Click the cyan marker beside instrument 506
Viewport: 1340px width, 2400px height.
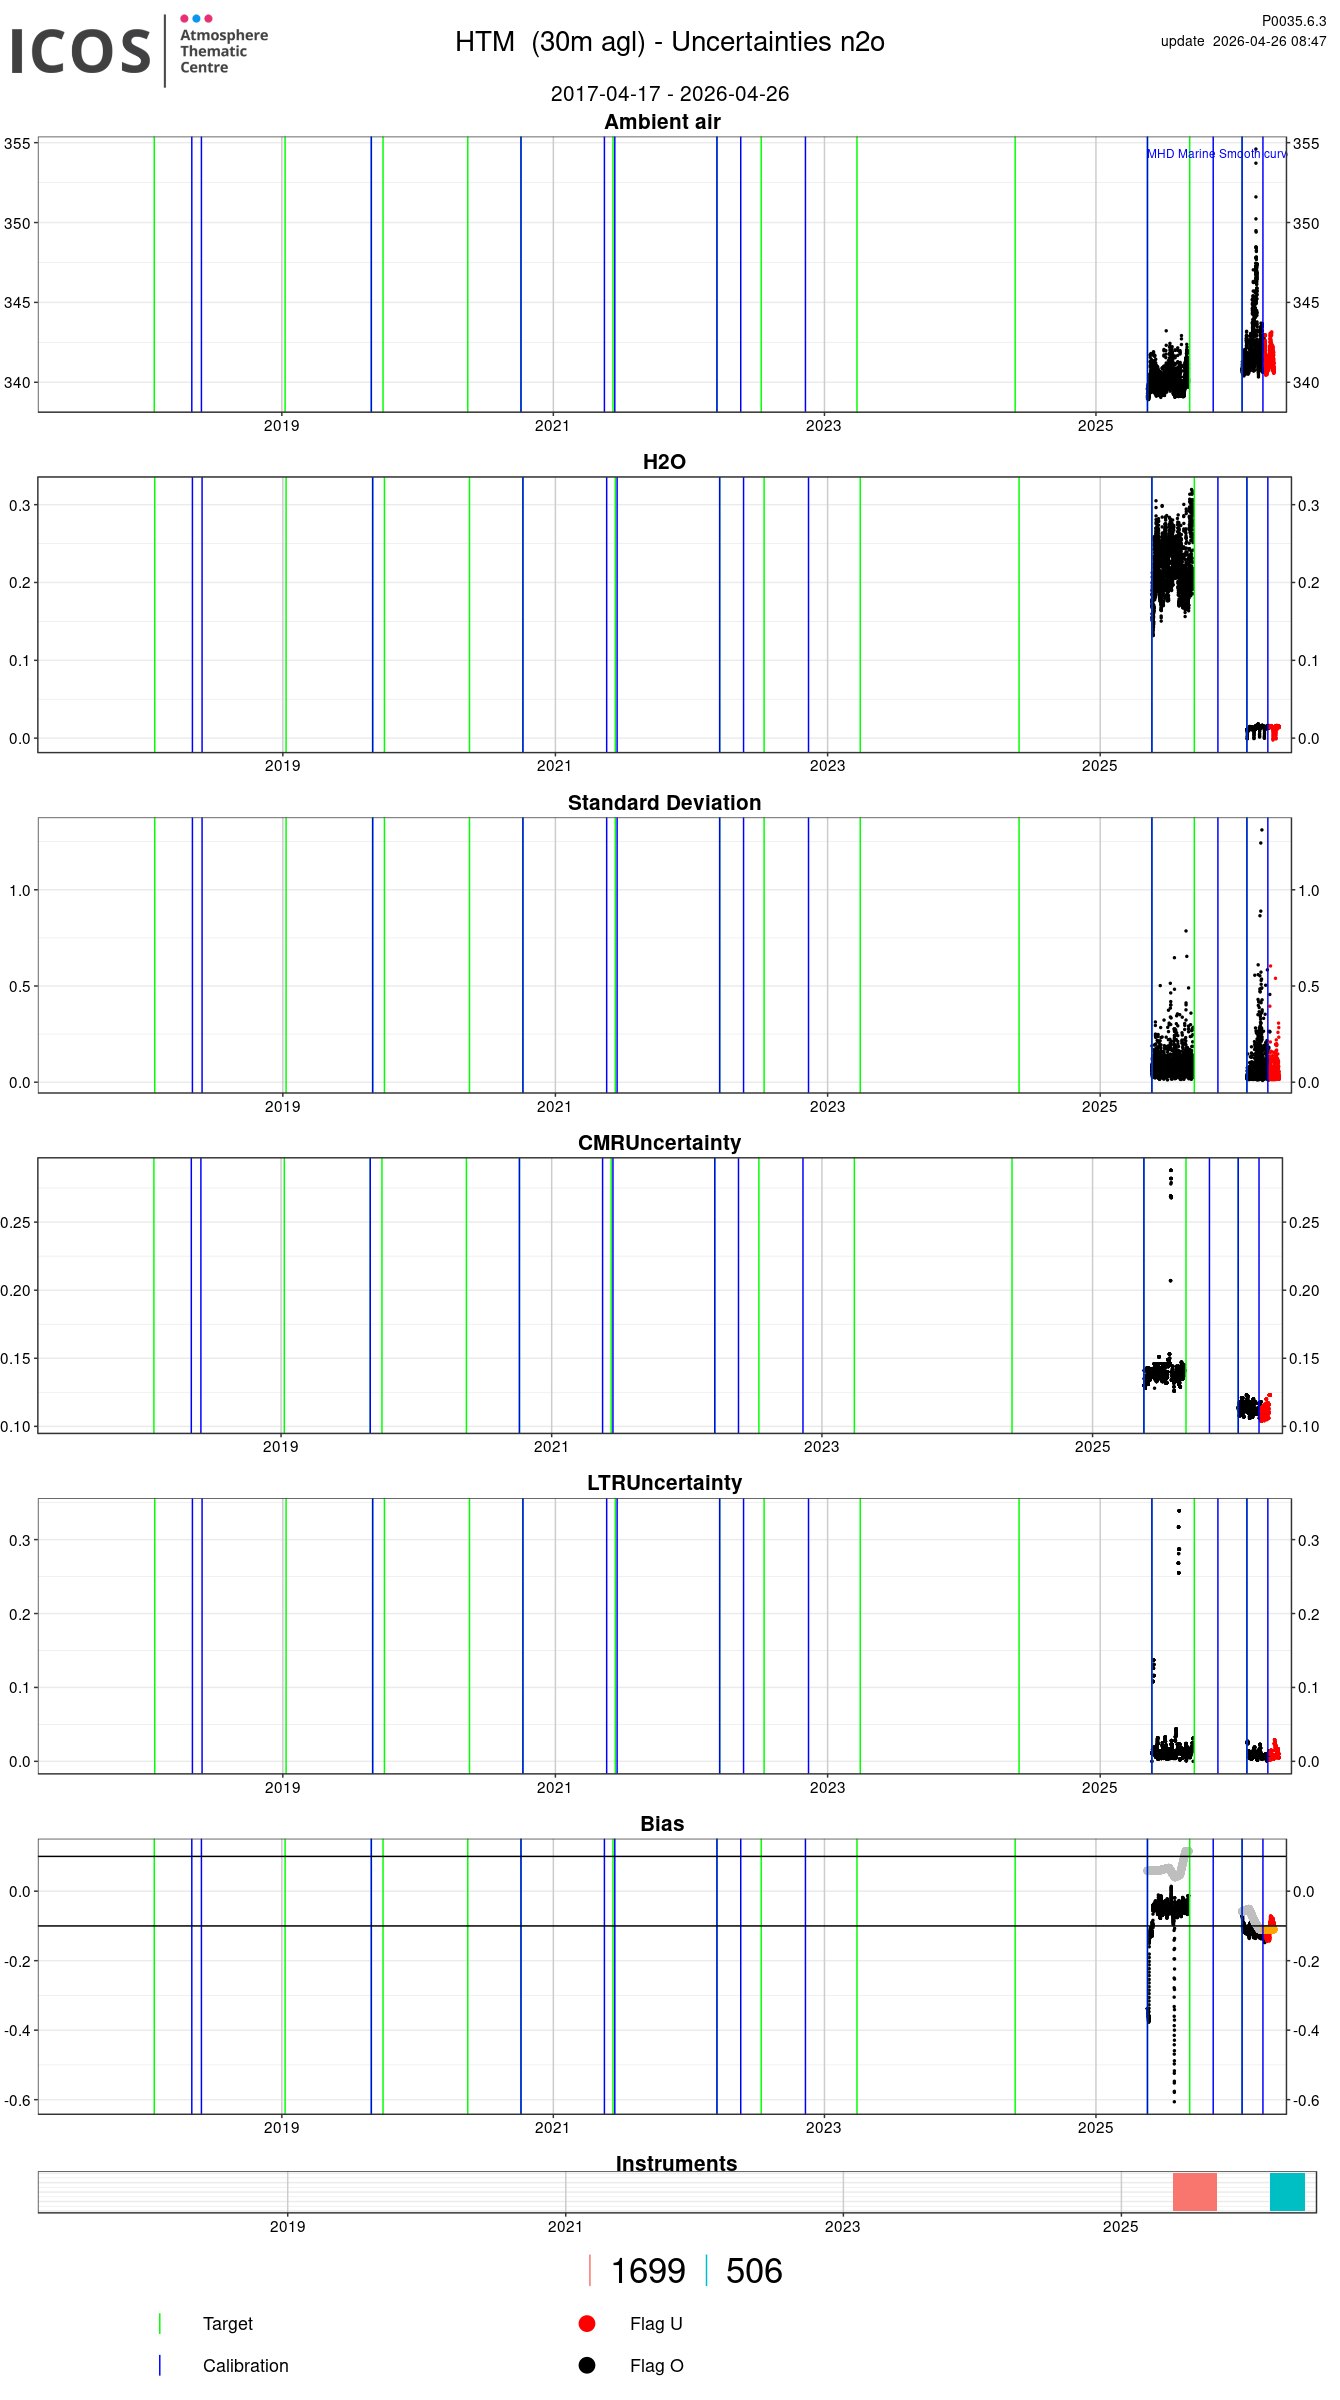coord(707,2270)
